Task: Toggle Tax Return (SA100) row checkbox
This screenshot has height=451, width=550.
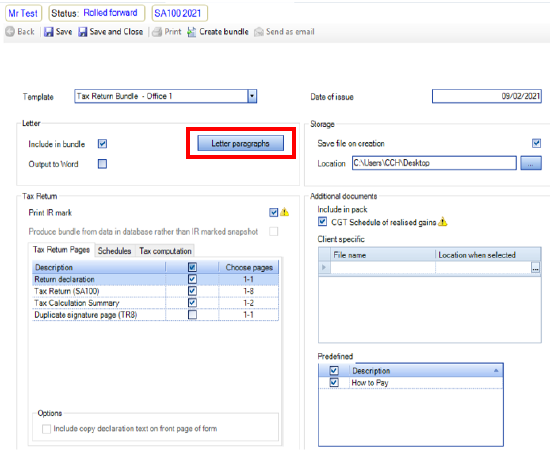Action: click(x=192, y=291)
